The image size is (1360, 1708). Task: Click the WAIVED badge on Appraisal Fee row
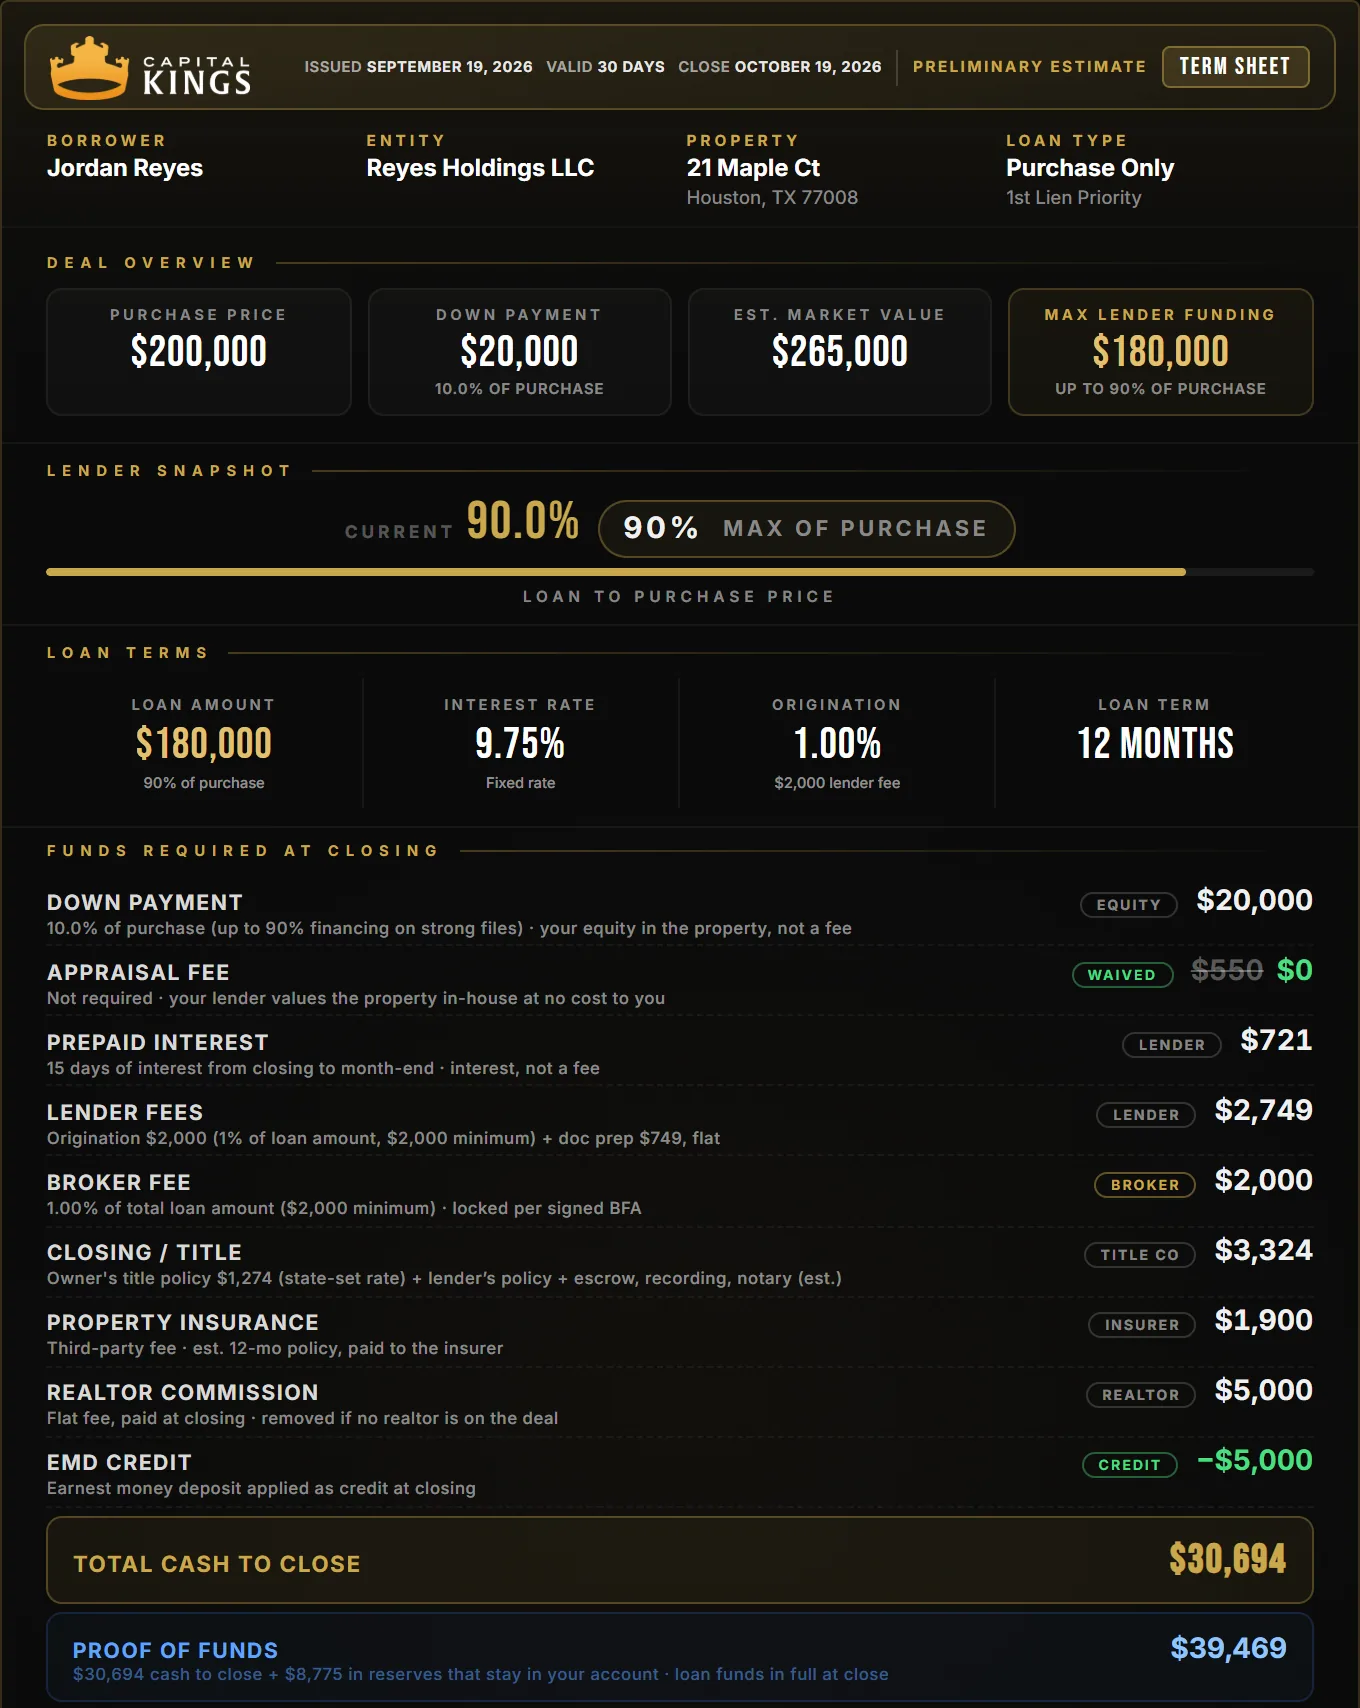pyautogui.click(x=1122, y=975)
